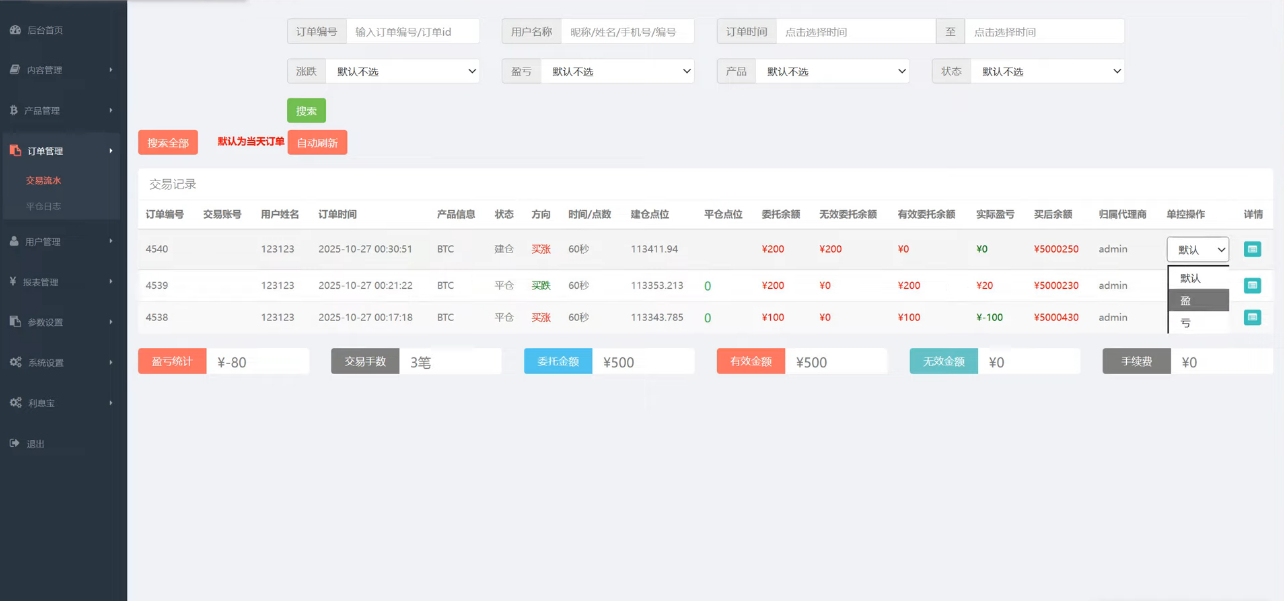Open details icon for order 4538
The image size is (1284, 601).
[x=1252, y=317]
